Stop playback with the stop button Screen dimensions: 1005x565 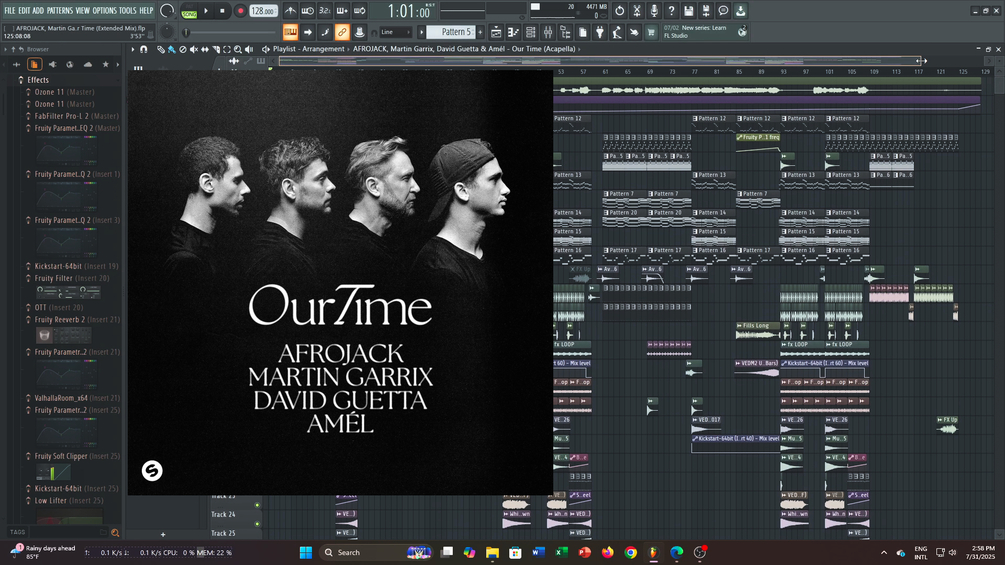tap(222, 11)
